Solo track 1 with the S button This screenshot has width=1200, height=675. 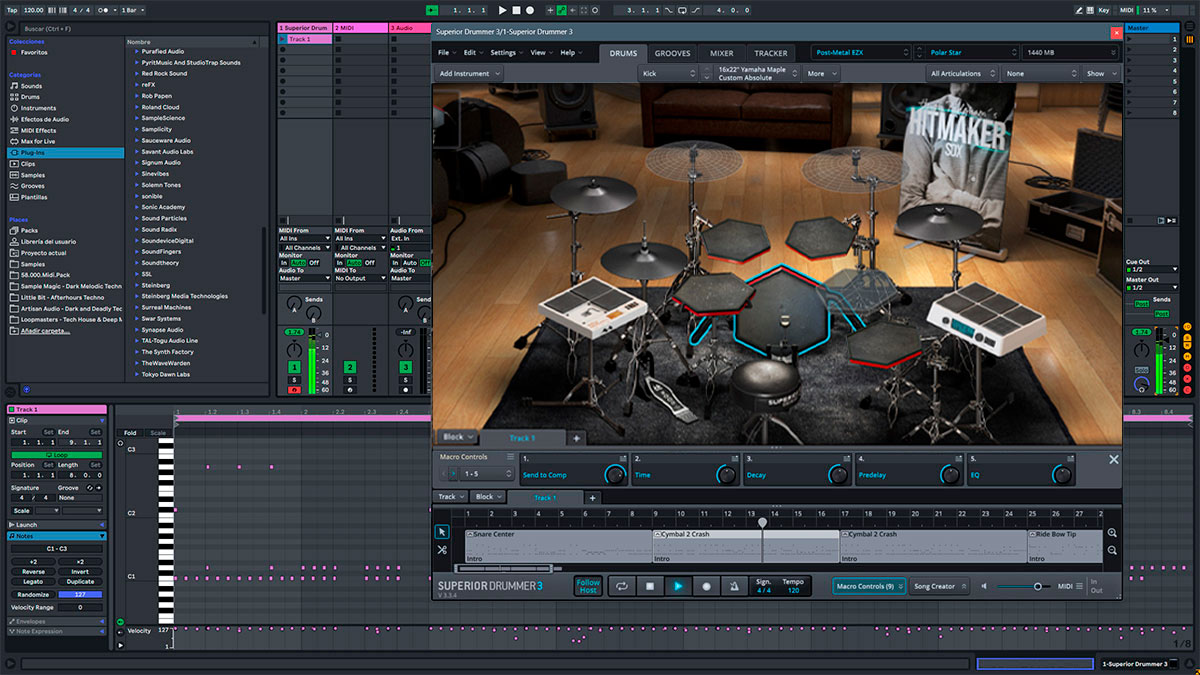294,381
